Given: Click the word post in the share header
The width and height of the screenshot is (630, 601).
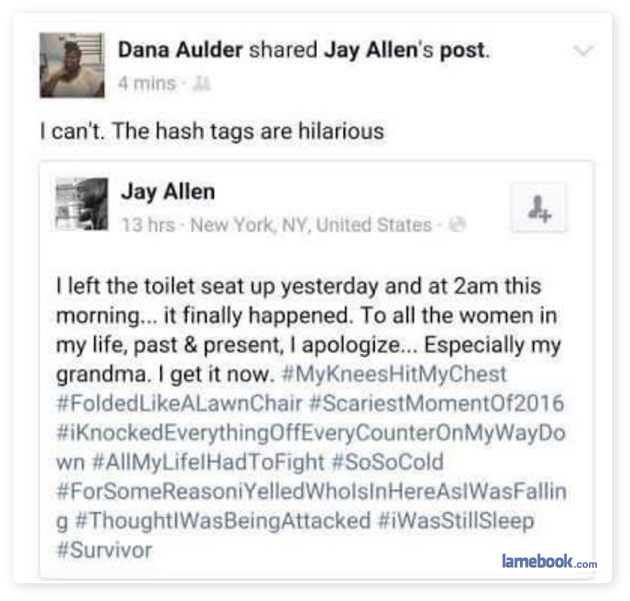Looking at the screenshot, I should (x=463, y=51).
